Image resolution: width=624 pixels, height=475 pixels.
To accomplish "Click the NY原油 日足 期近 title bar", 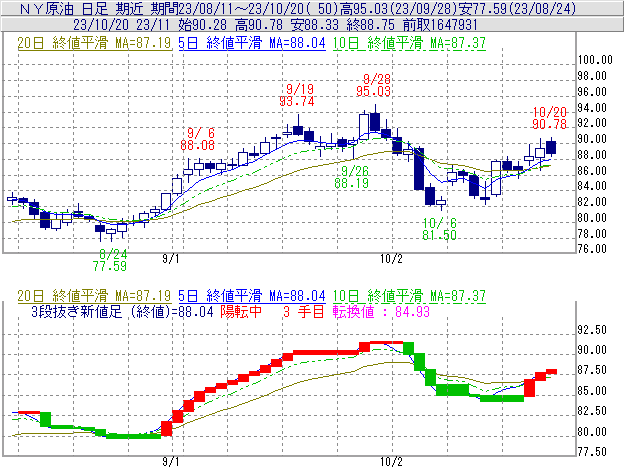I will pyautogui.click(x=312, y=8).
